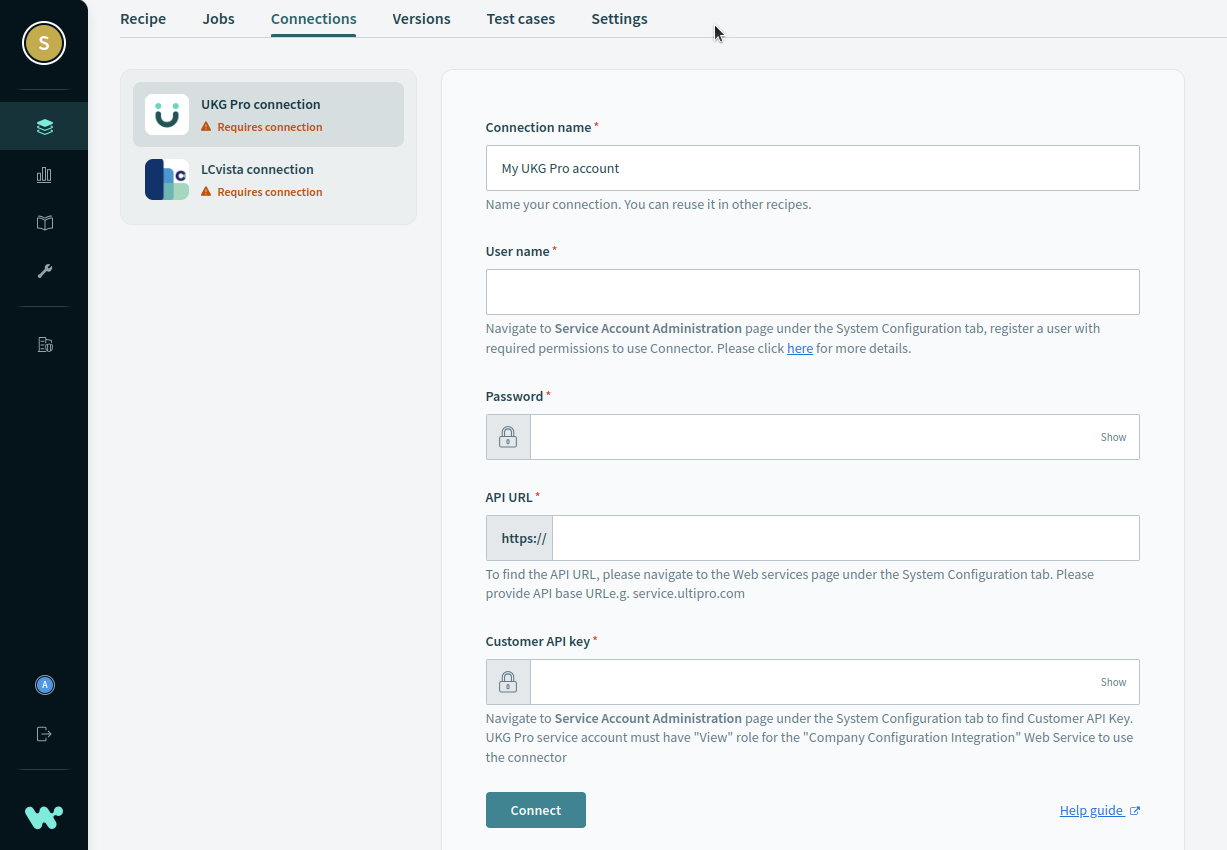Open the Tools wrench icon
The height and width of the screenshot is (850, 1227).
44,271
